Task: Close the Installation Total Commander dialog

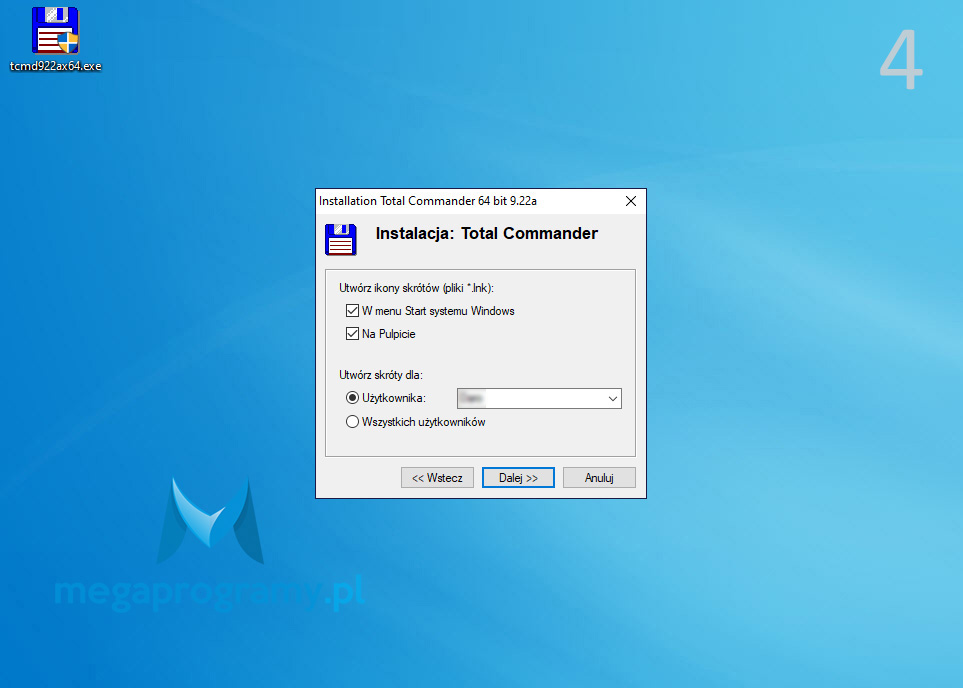Action: coord(631,201)
